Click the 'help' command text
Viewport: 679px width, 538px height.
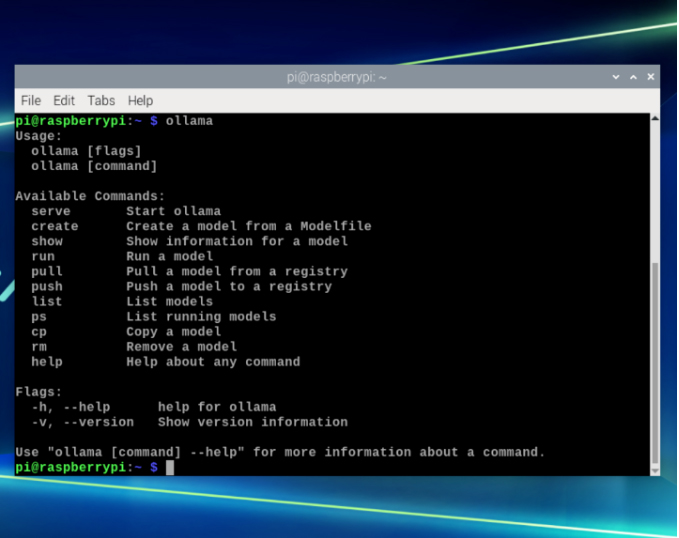47,362
